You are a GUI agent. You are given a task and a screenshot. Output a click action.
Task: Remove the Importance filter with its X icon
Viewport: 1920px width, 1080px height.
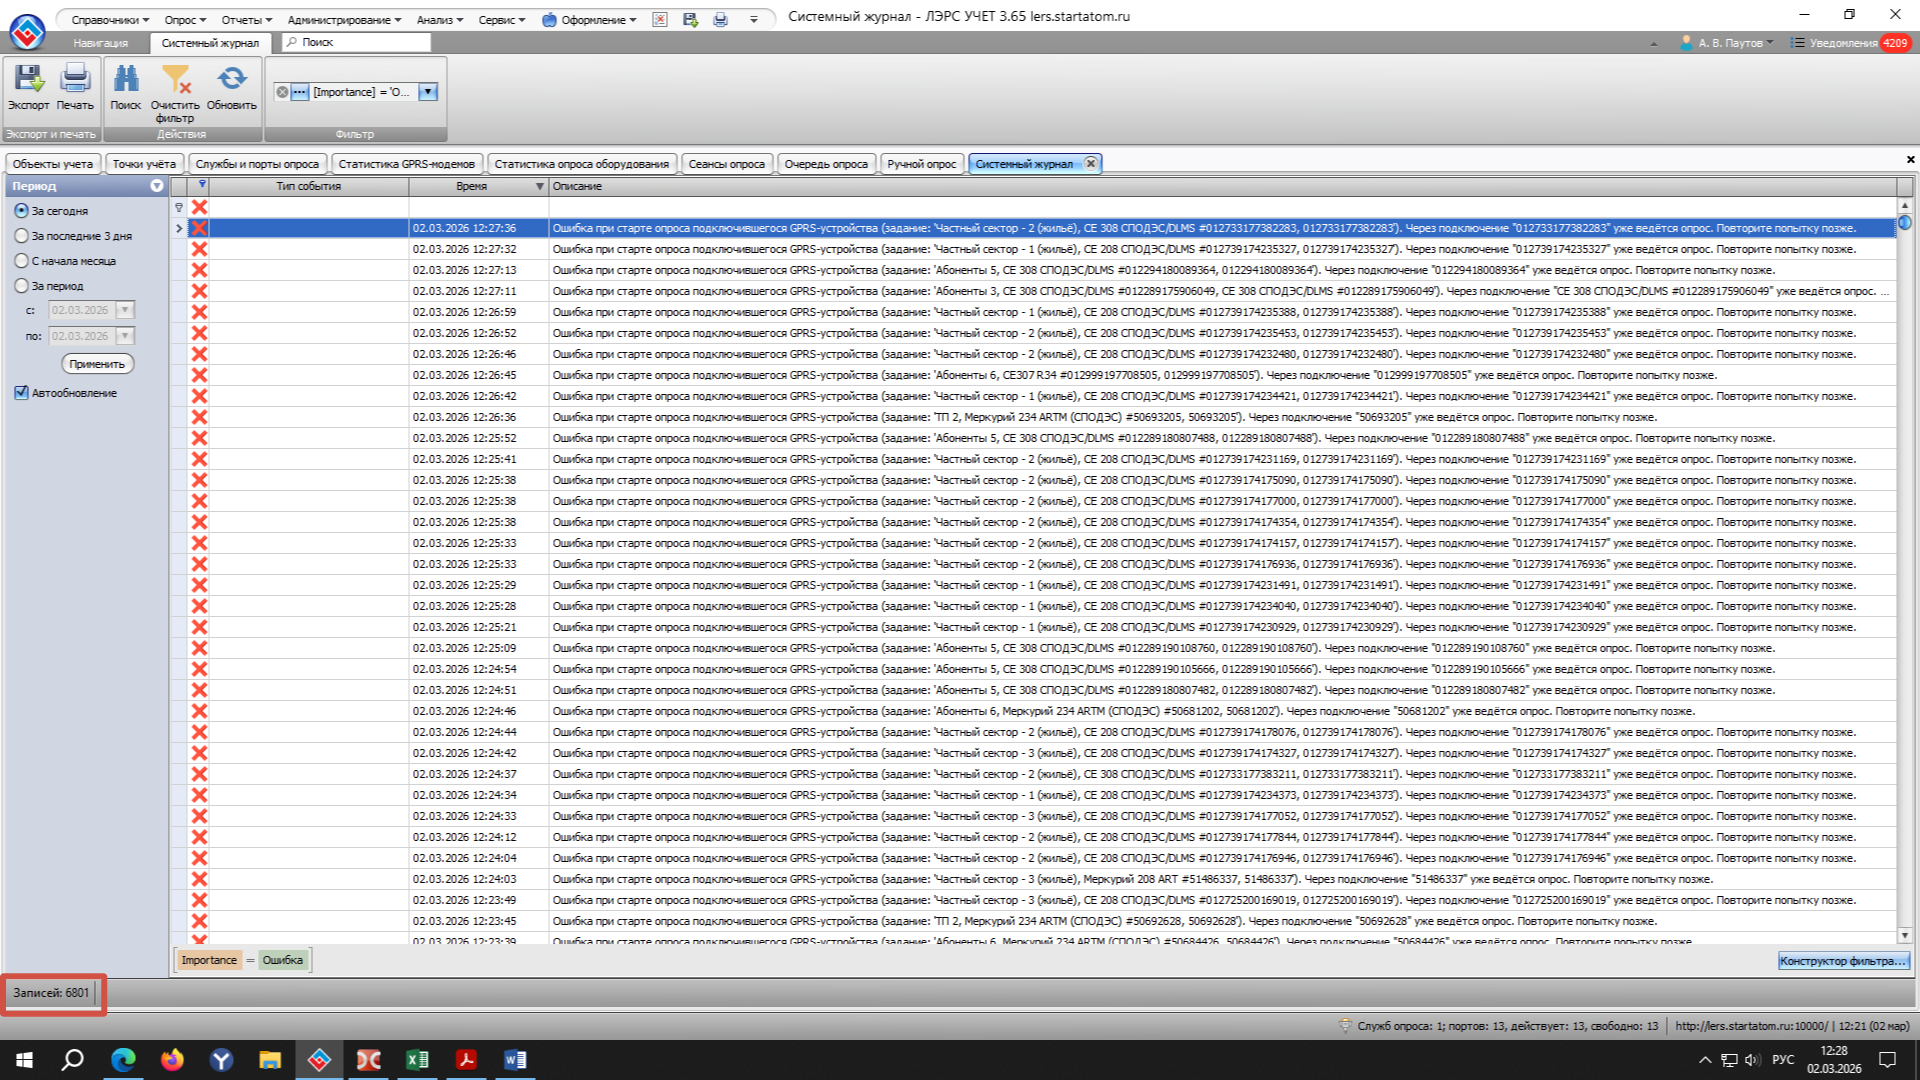[x=282, y=92]
